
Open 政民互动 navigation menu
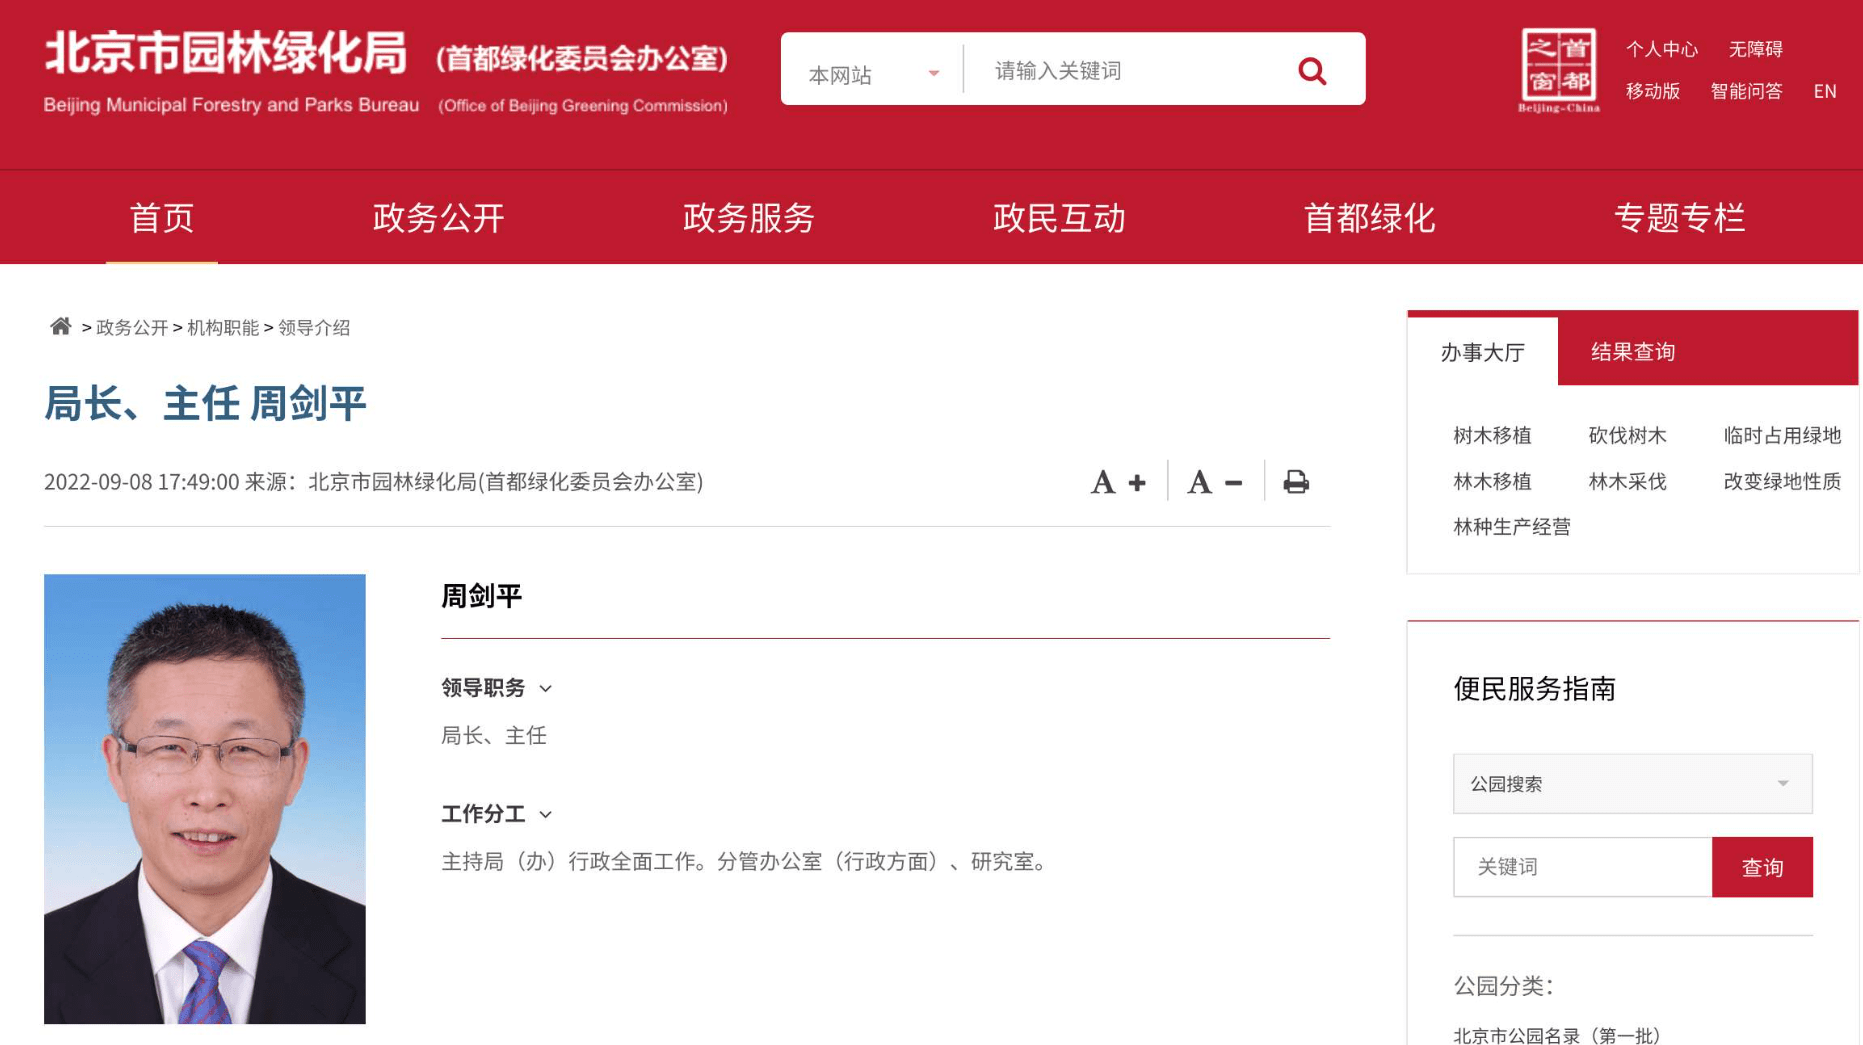1059,217
